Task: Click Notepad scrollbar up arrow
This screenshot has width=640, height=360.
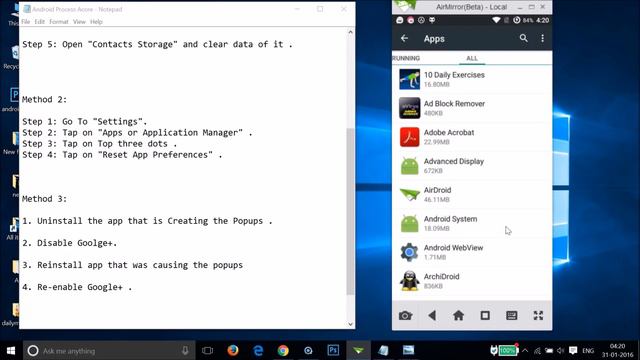Action: [x=351, y=32]
